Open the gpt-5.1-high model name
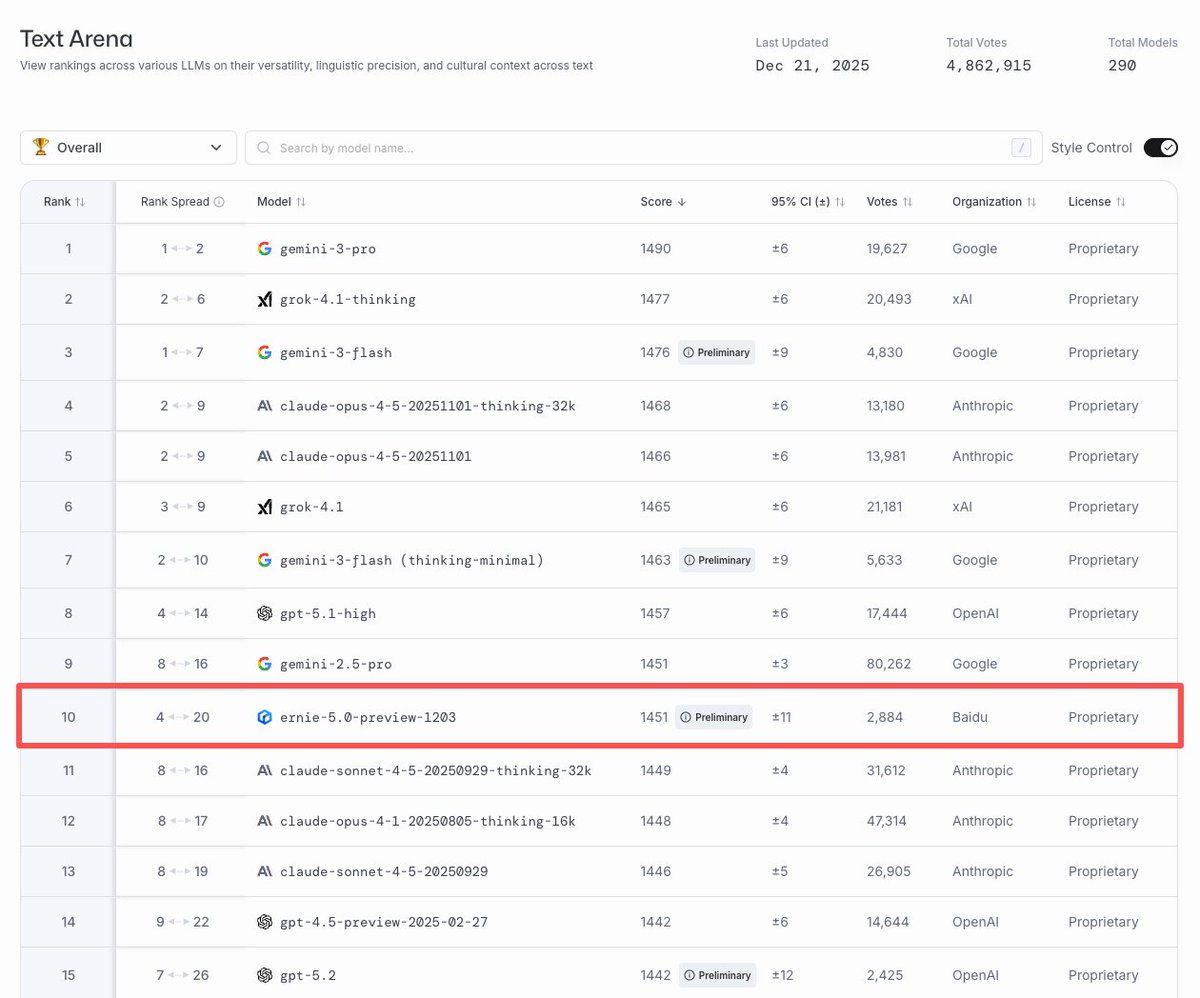 328,613
